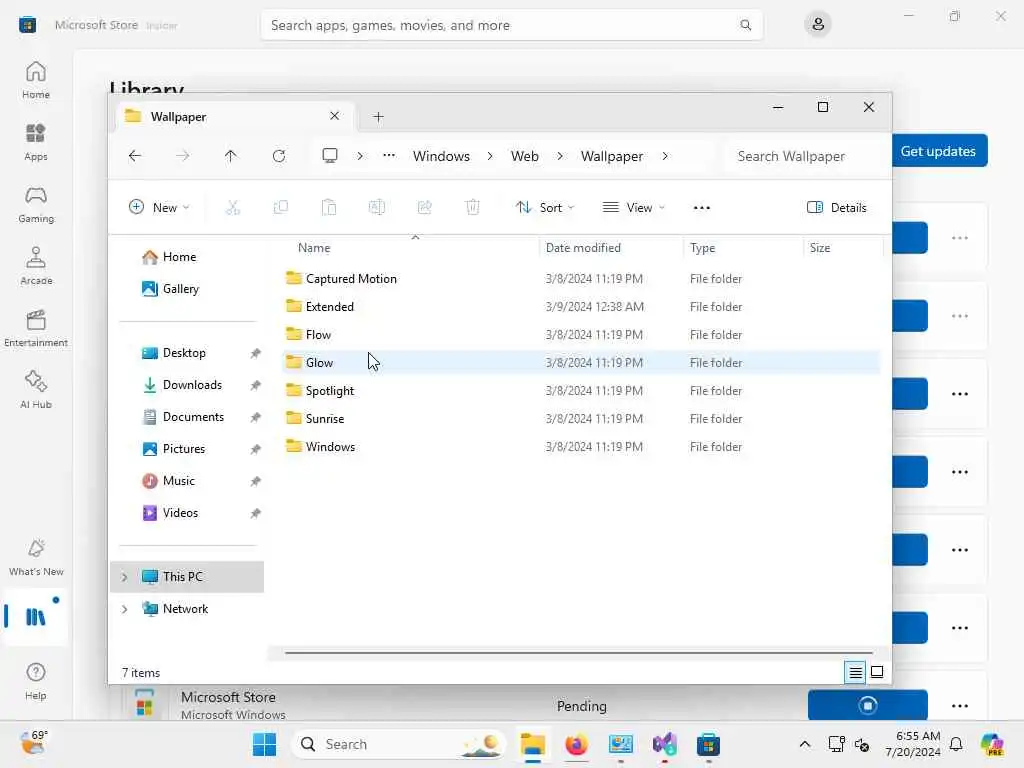
Task: Open the View dropdown menu
Action: 633,208
